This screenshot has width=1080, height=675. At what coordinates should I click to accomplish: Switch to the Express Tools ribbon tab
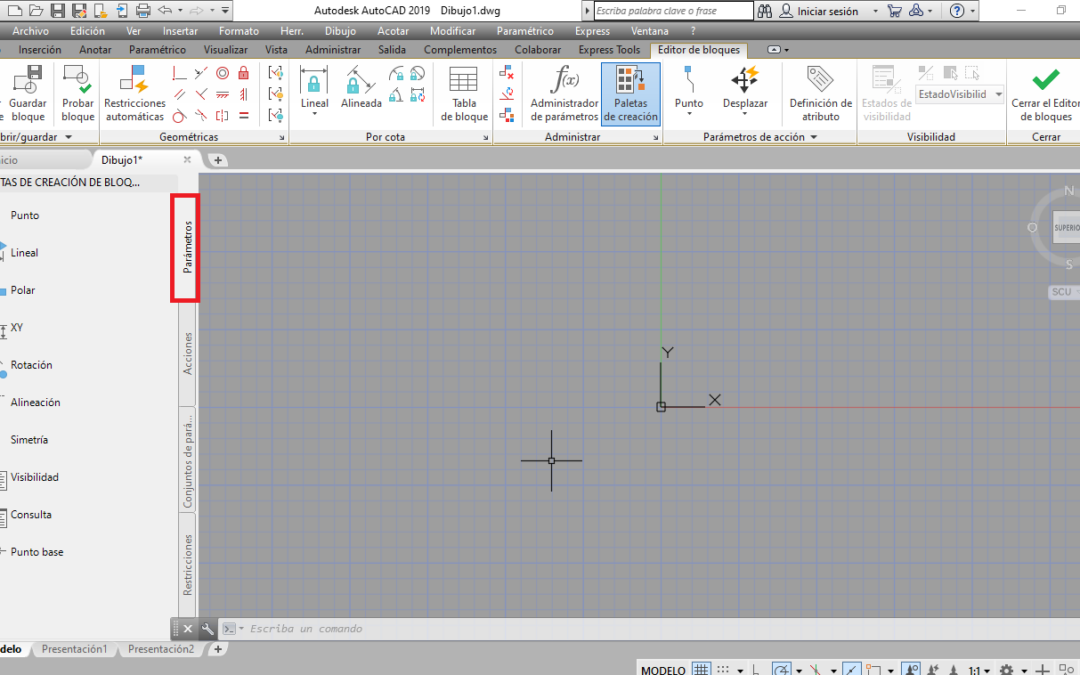tap(609, 50)
